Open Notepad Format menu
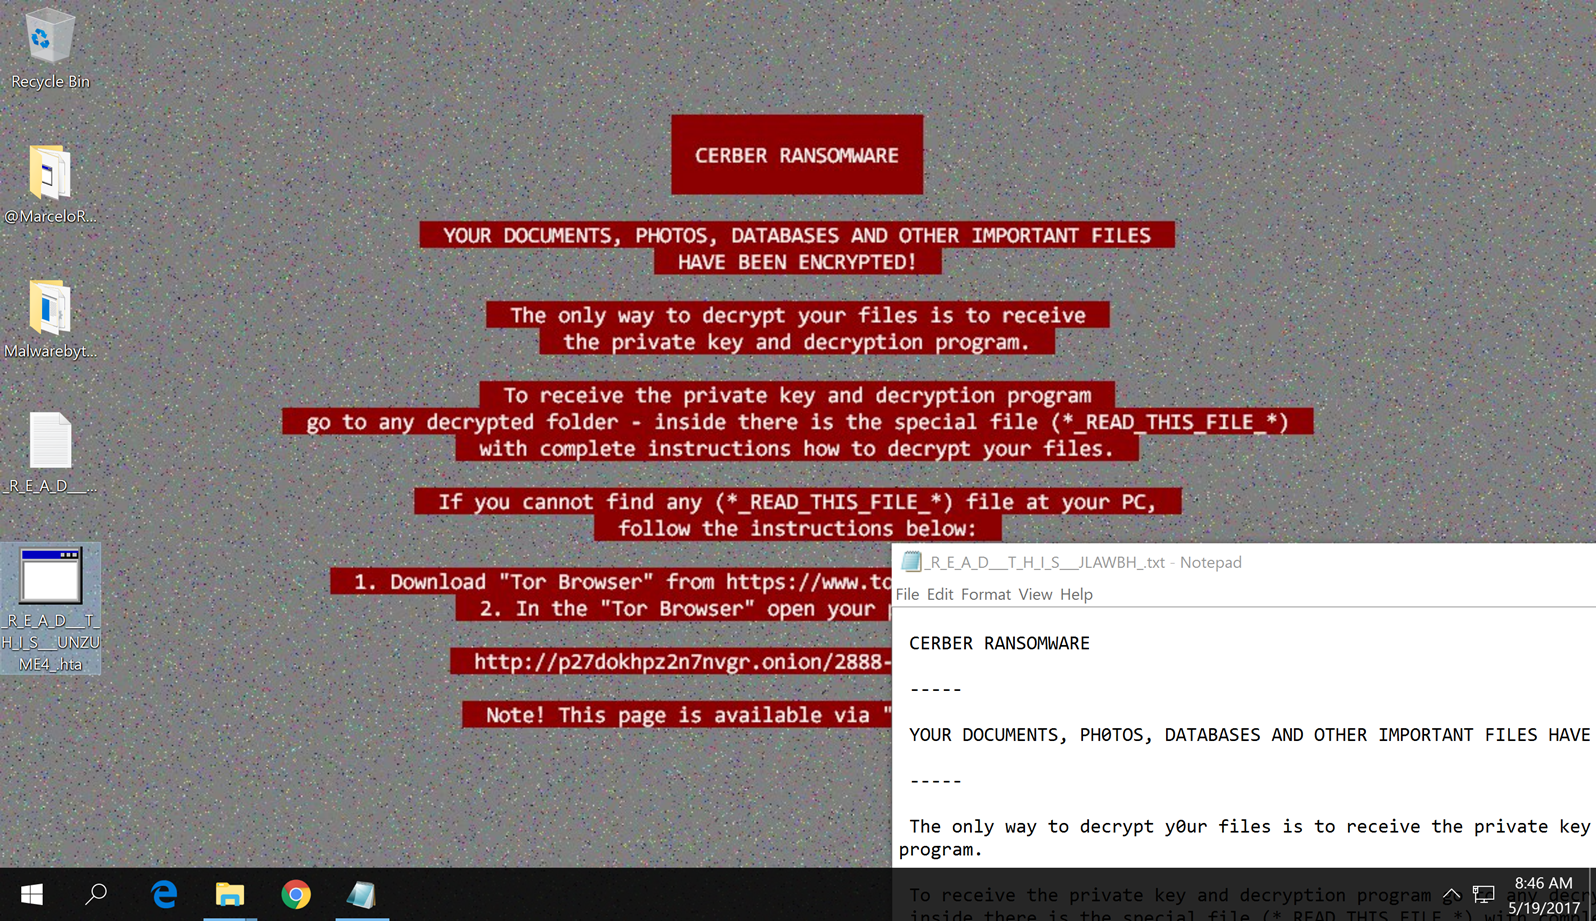 click(986, 594)
